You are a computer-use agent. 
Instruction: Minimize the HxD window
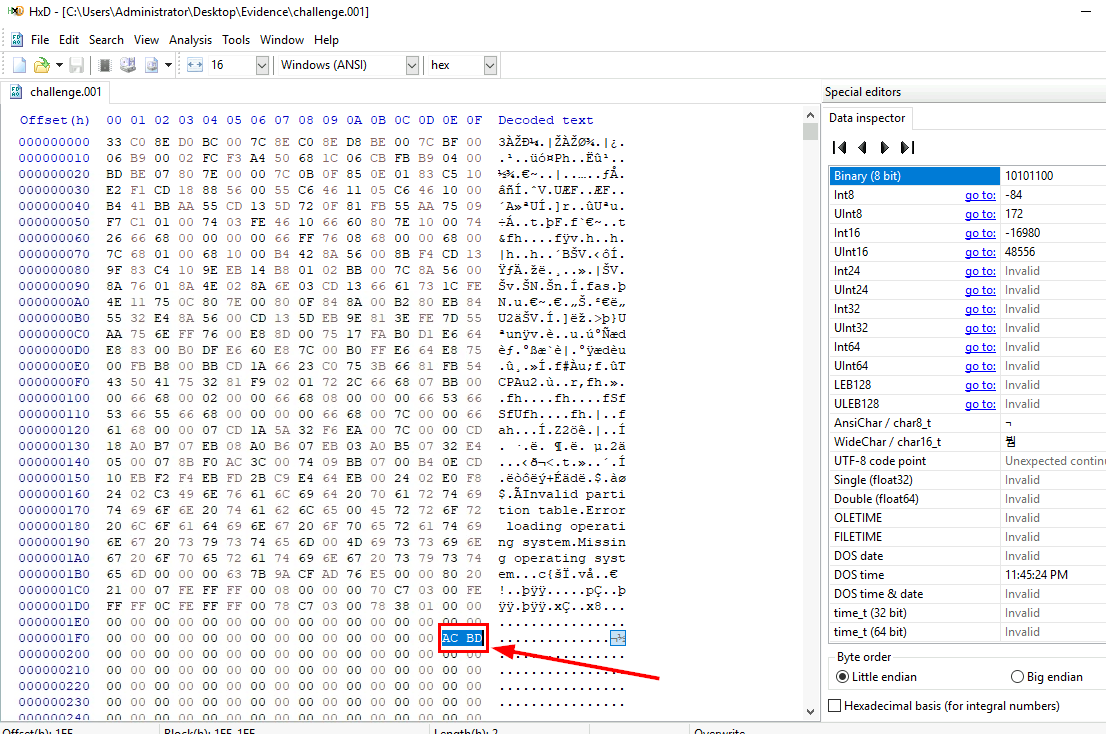coord(1086,12)
